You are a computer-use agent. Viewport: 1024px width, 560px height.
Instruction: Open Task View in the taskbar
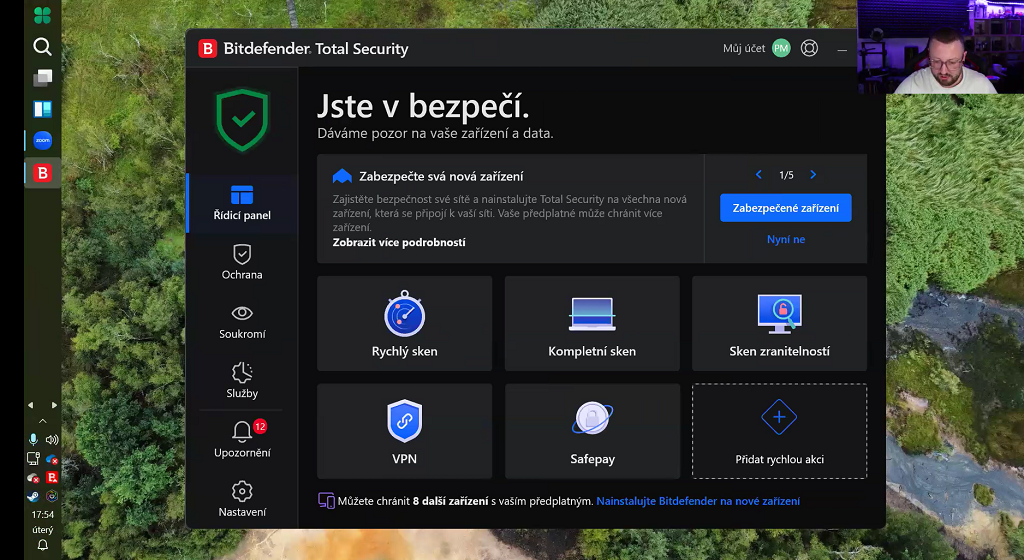pyautogui.click(x=42, y=78)
